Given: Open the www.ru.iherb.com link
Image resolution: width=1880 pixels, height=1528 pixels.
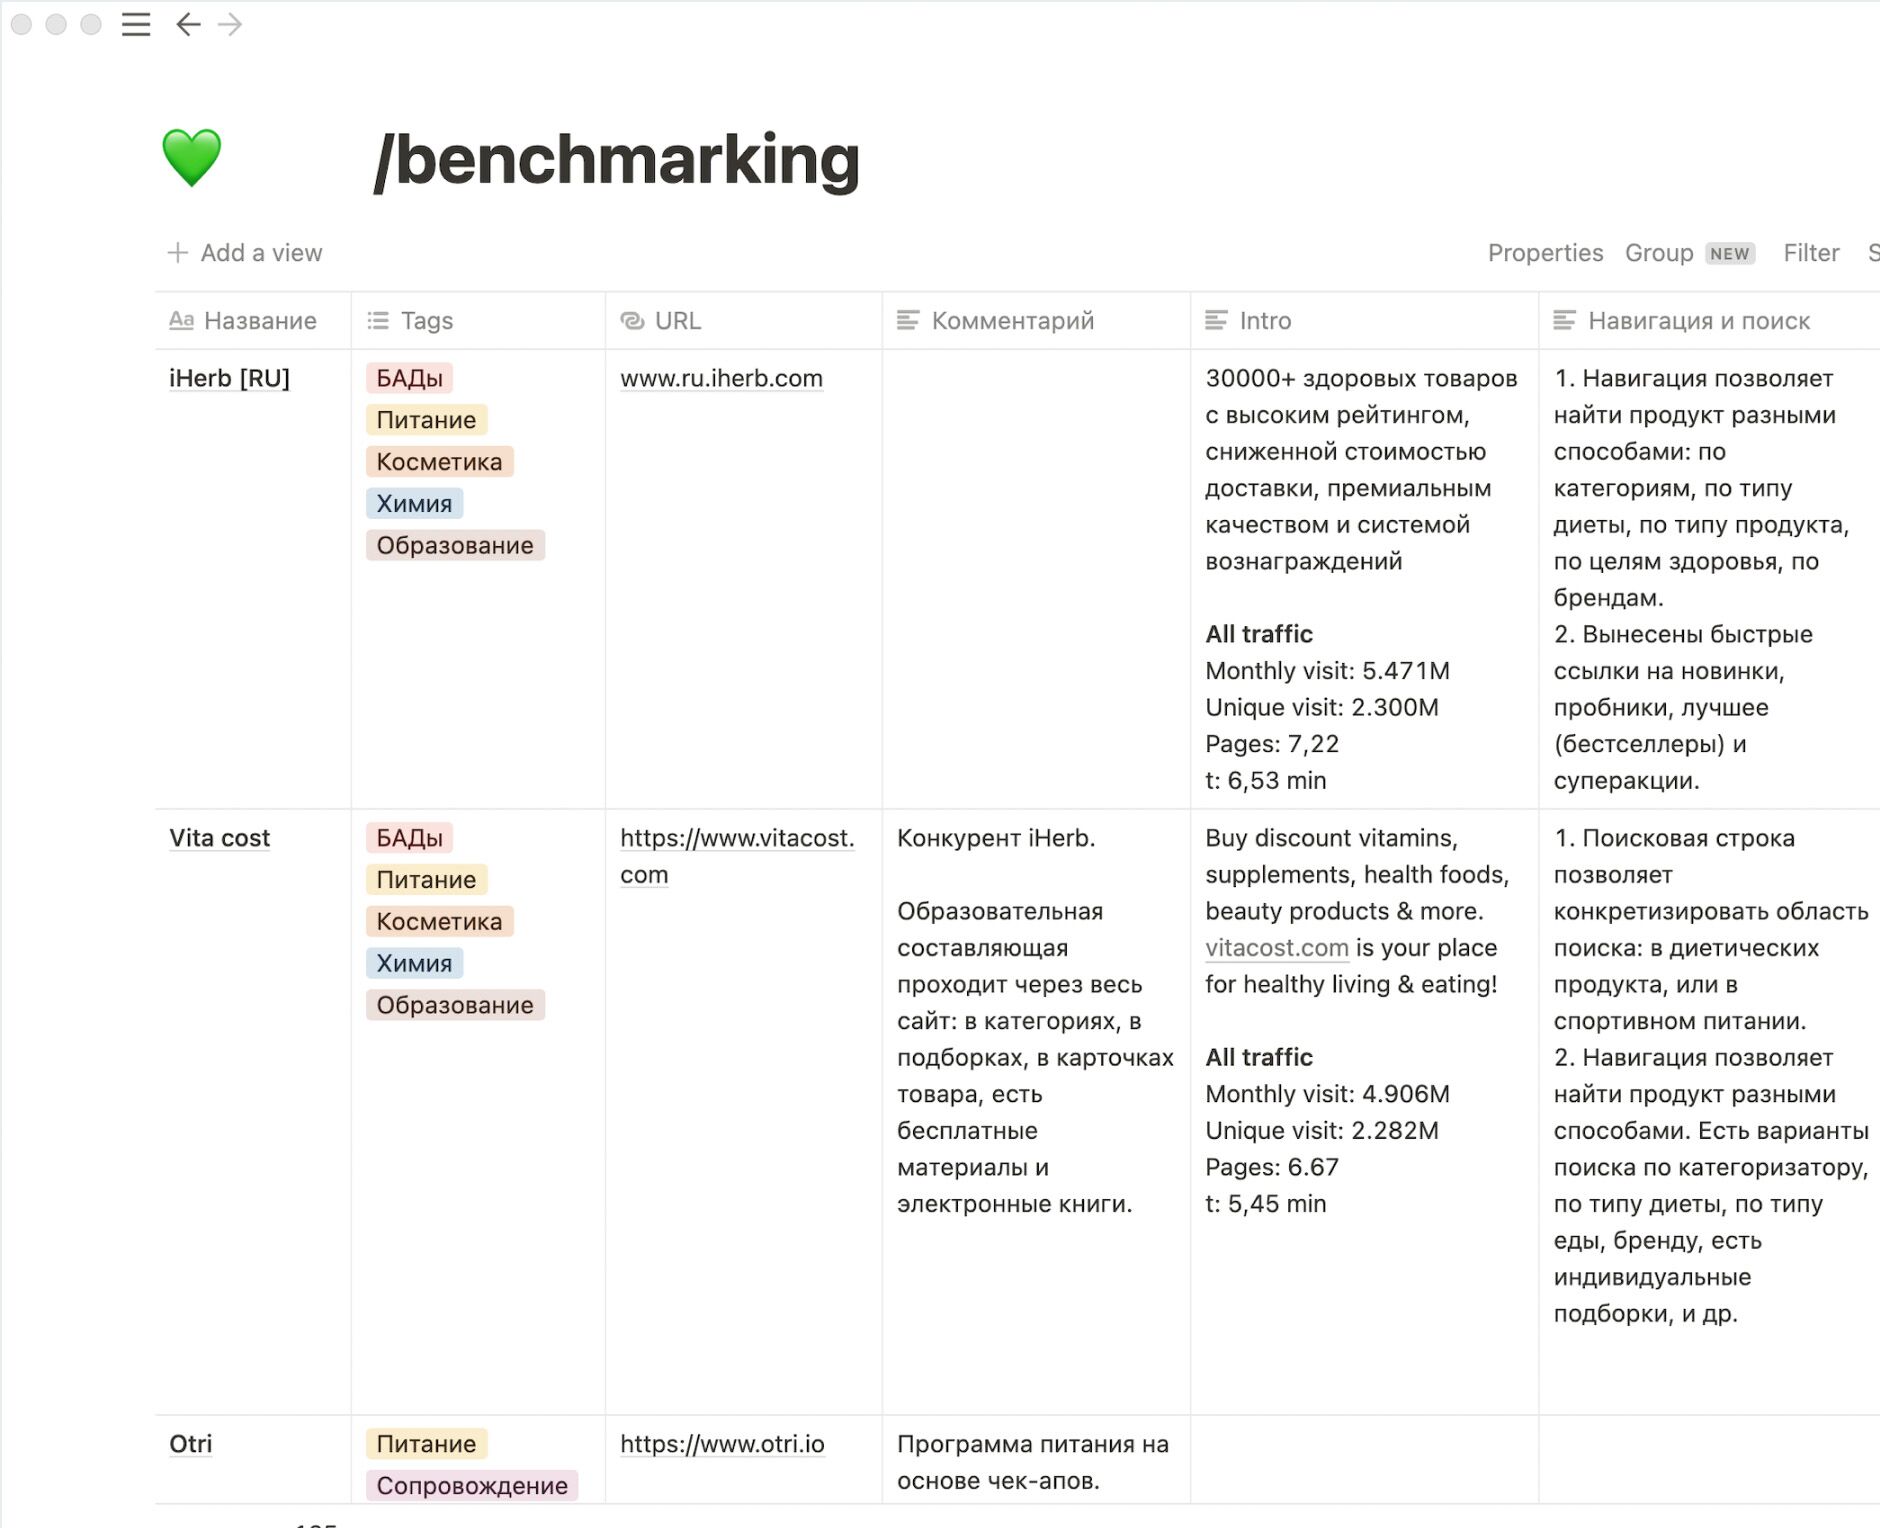Looking at the screenshot, I should click(x=721, y=379).
